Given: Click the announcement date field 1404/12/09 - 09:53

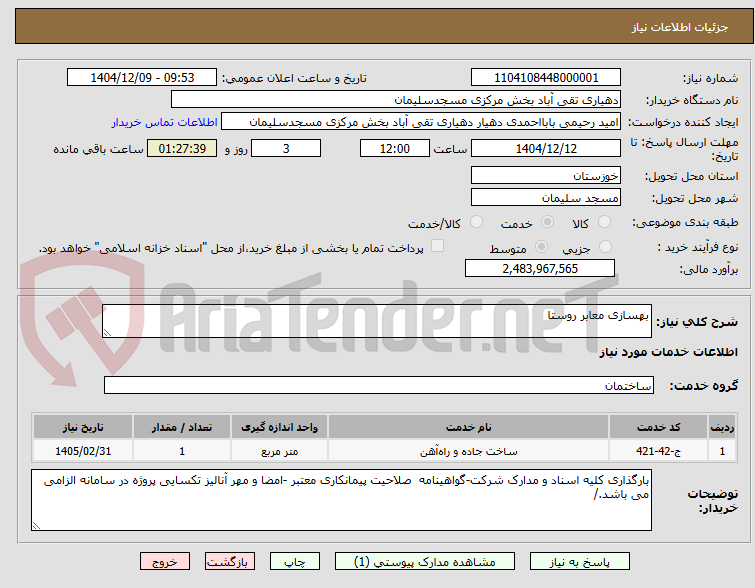Looking at the screenshot, I should [x=142, y=78].
